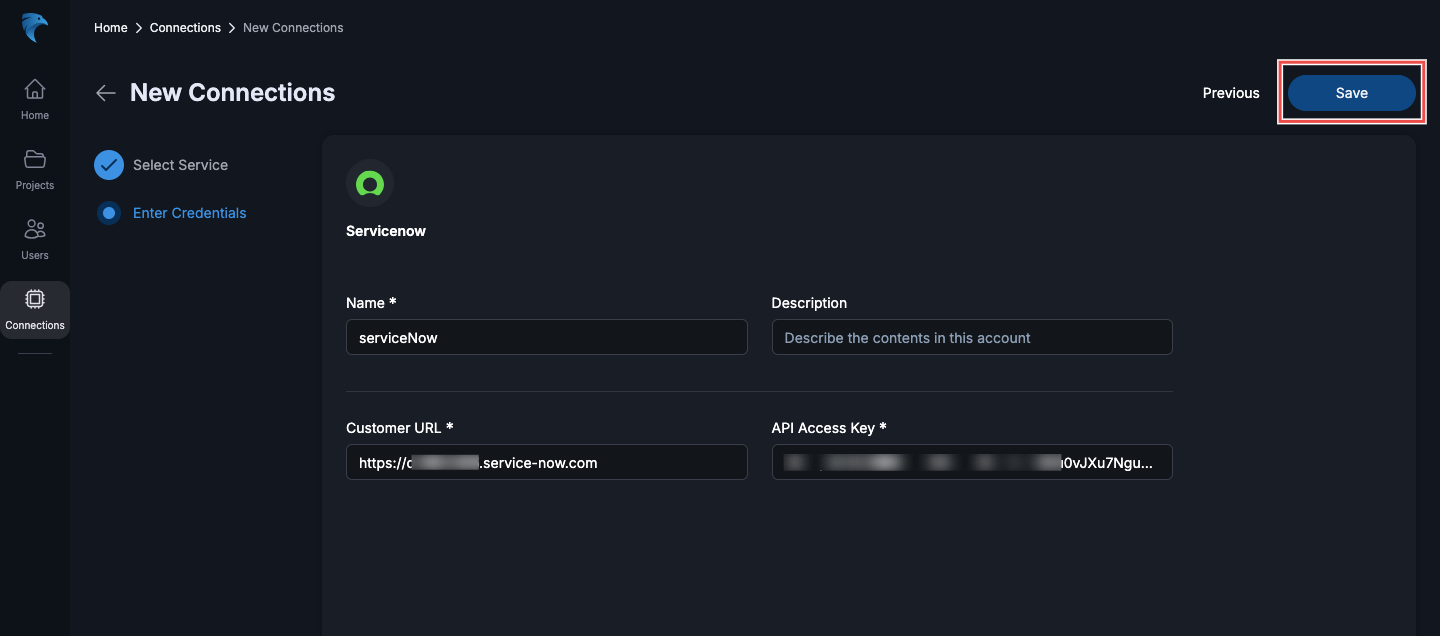Viewport: 1440px width, 636px height.
Task: Click Home in the breadcrumb trail
Action: coord(110,27)
